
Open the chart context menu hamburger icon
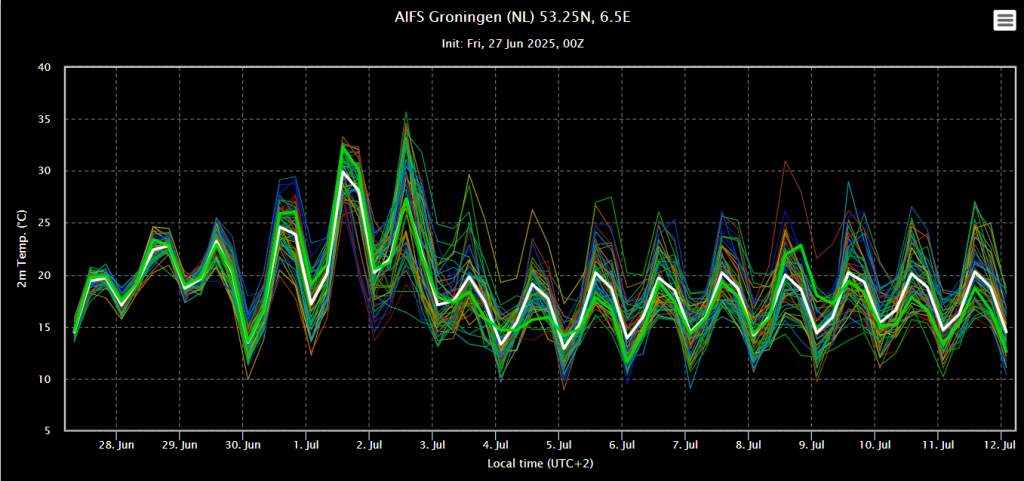[1004, 20]
